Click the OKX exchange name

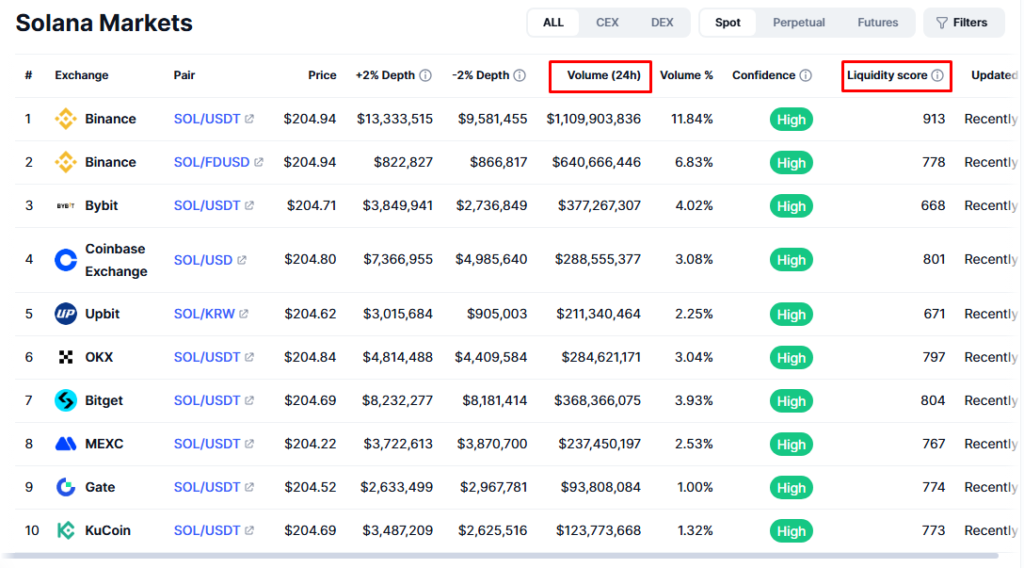pyautogui.click(x=99, y=357)
